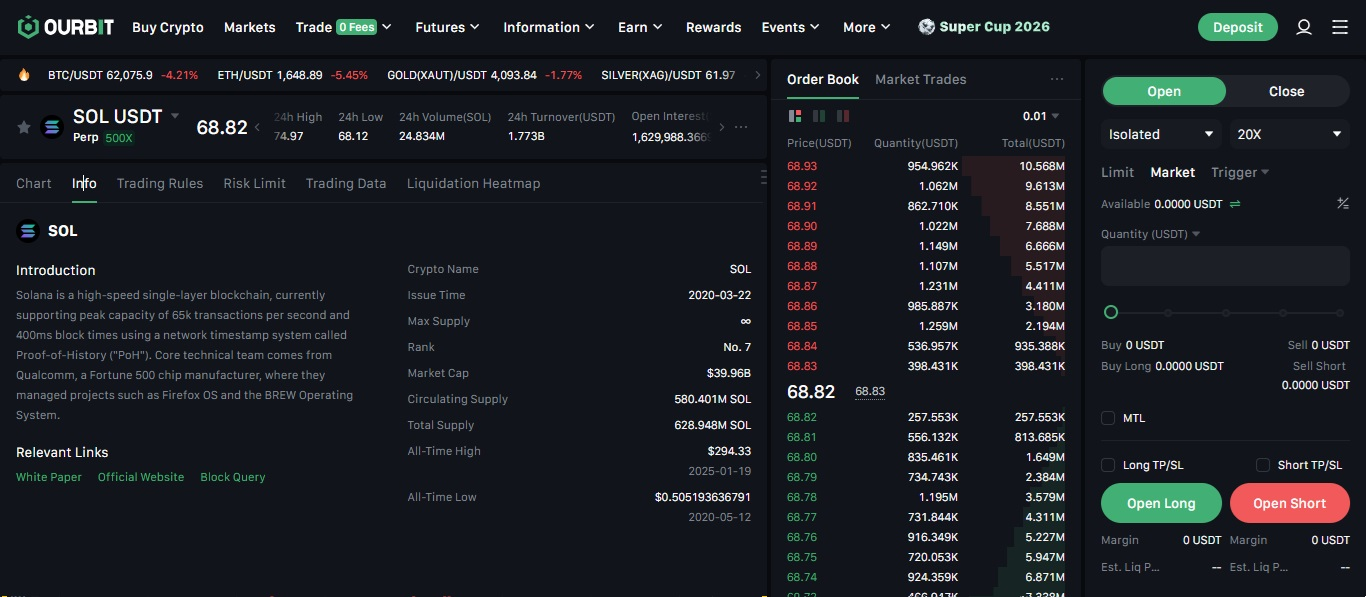Open the Isolated margin mode dropdown
The width and height of the screenshot is (1366, 597).
(x=1161, y=134)
